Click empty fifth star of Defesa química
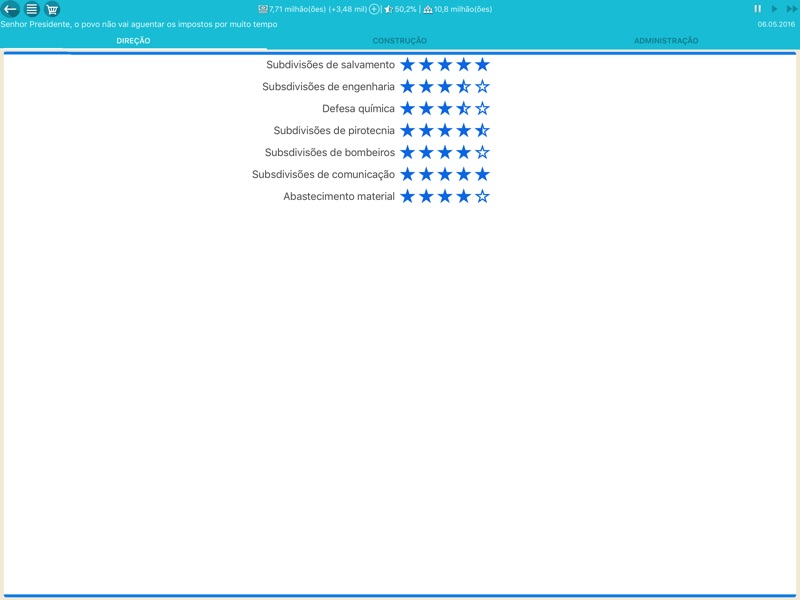800x600 pixels. [x=482, y=108]
